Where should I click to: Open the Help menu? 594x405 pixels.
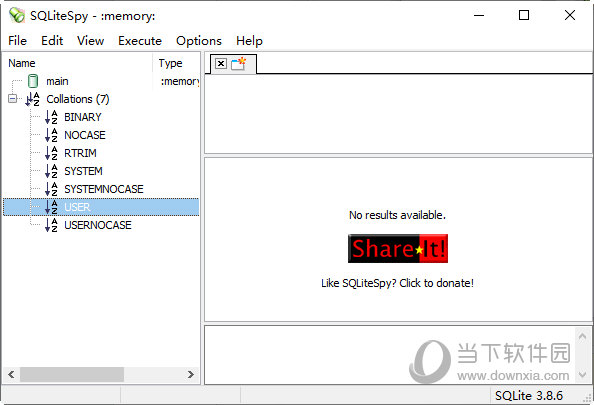tap(249, 41)
